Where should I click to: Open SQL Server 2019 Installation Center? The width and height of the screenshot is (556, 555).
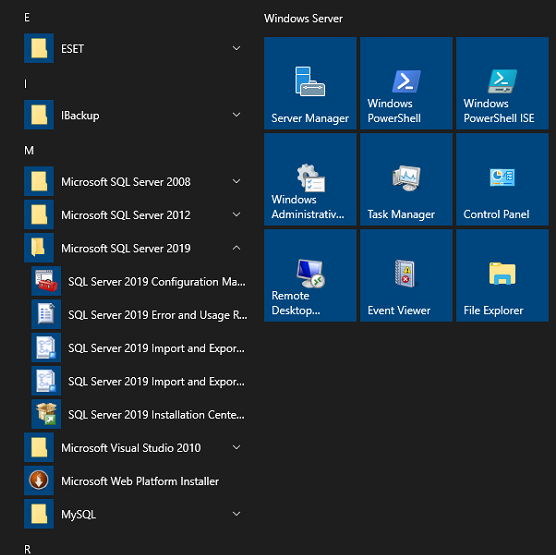point(140,414)
